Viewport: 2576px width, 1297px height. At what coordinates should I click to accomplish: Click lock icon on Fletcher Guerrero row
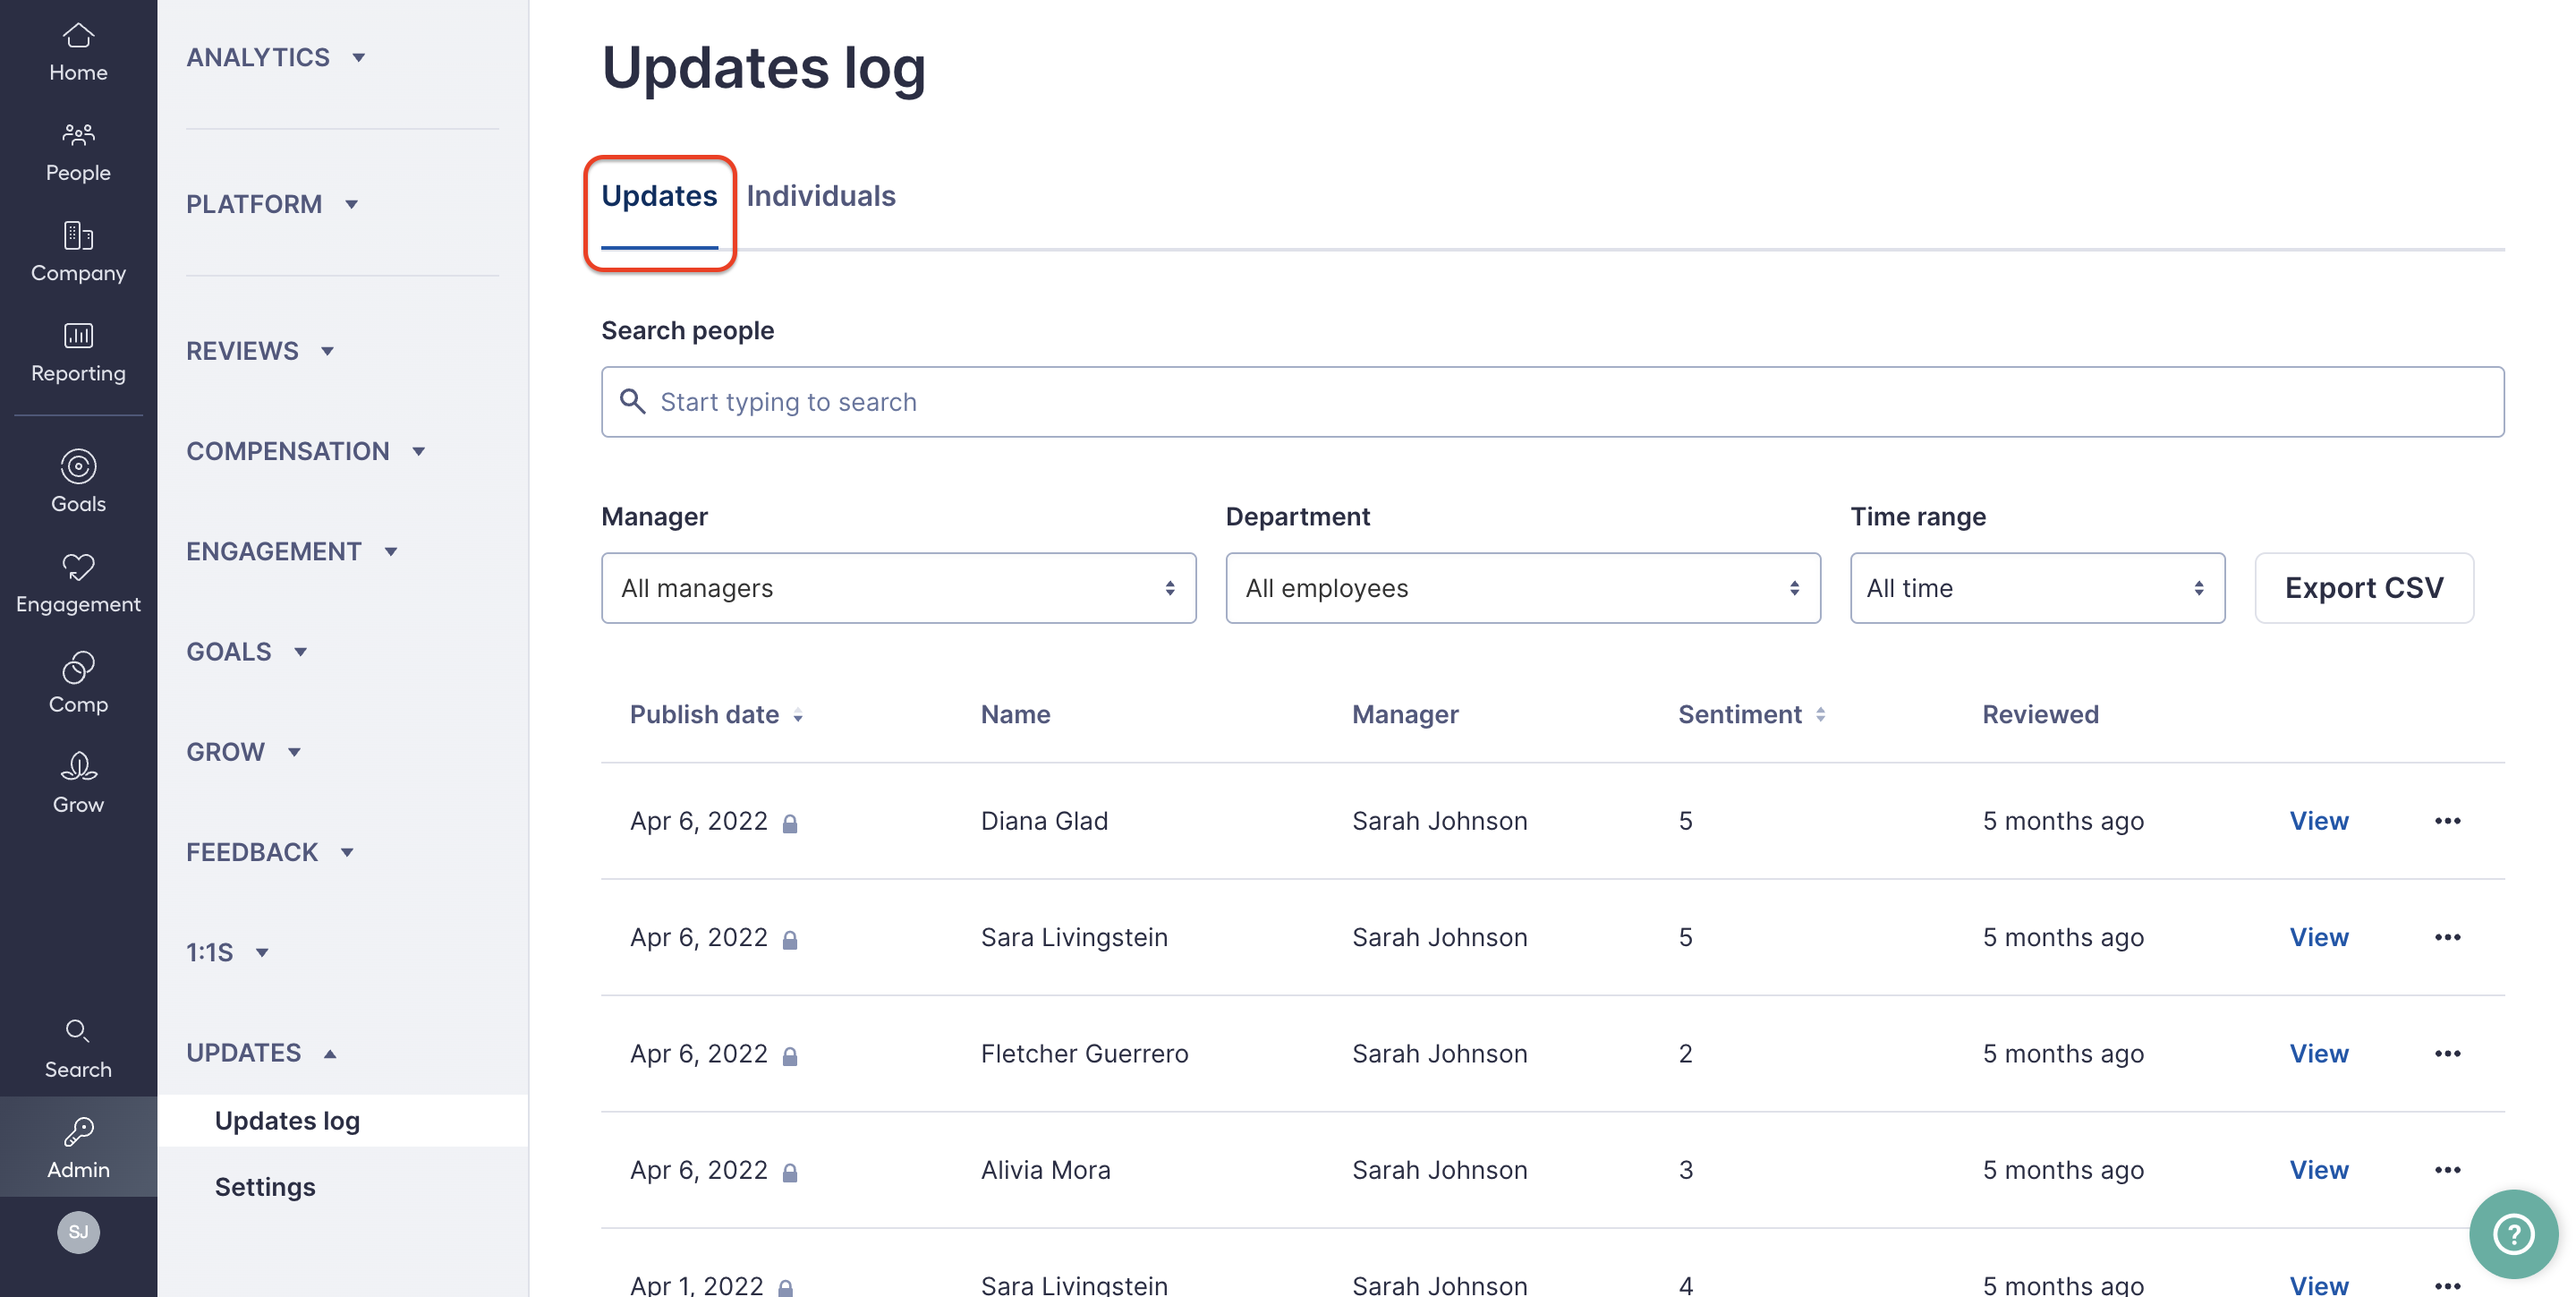coord(790,1056)
